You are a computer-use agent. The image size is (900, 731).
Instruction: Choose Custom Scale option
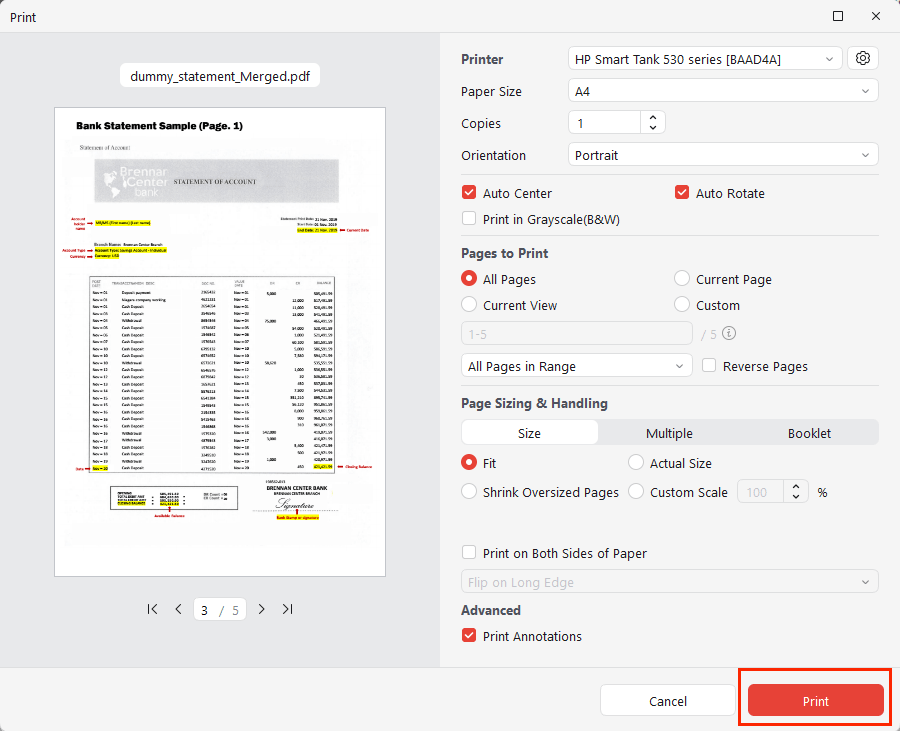[636, 492]
